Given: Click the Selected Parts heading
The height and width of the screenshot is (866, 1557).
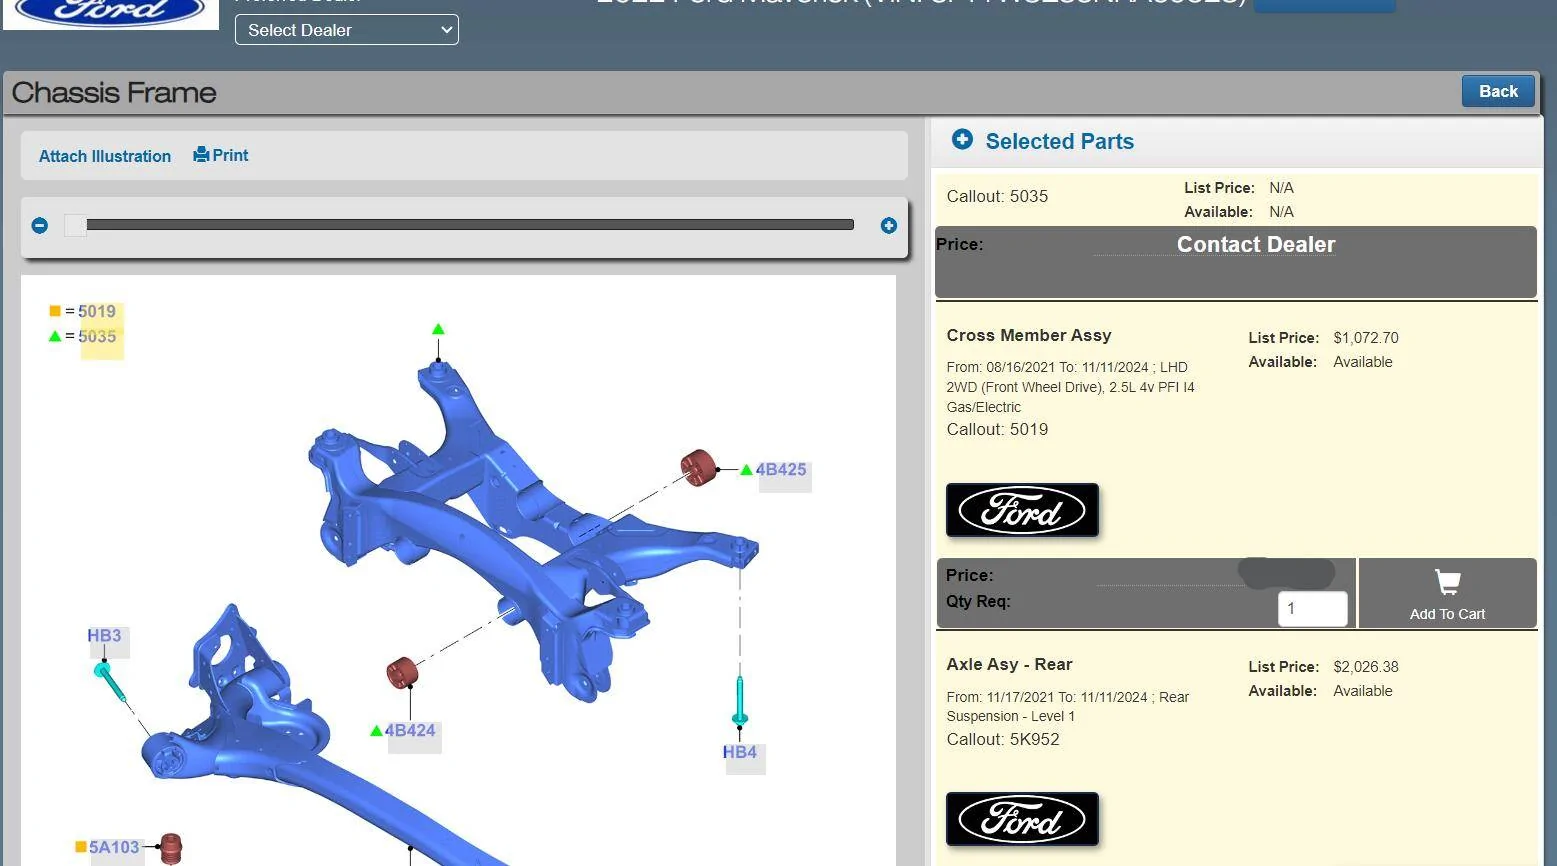Looking at the screenshot, I should click(1060, 141).
